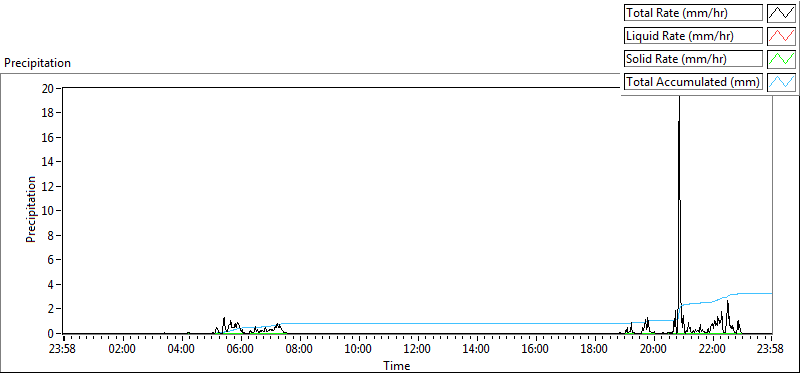Click the Total Accumulated blue line icon
The width and height of the screenshot is (800, 373).
[x=782, y=81]
